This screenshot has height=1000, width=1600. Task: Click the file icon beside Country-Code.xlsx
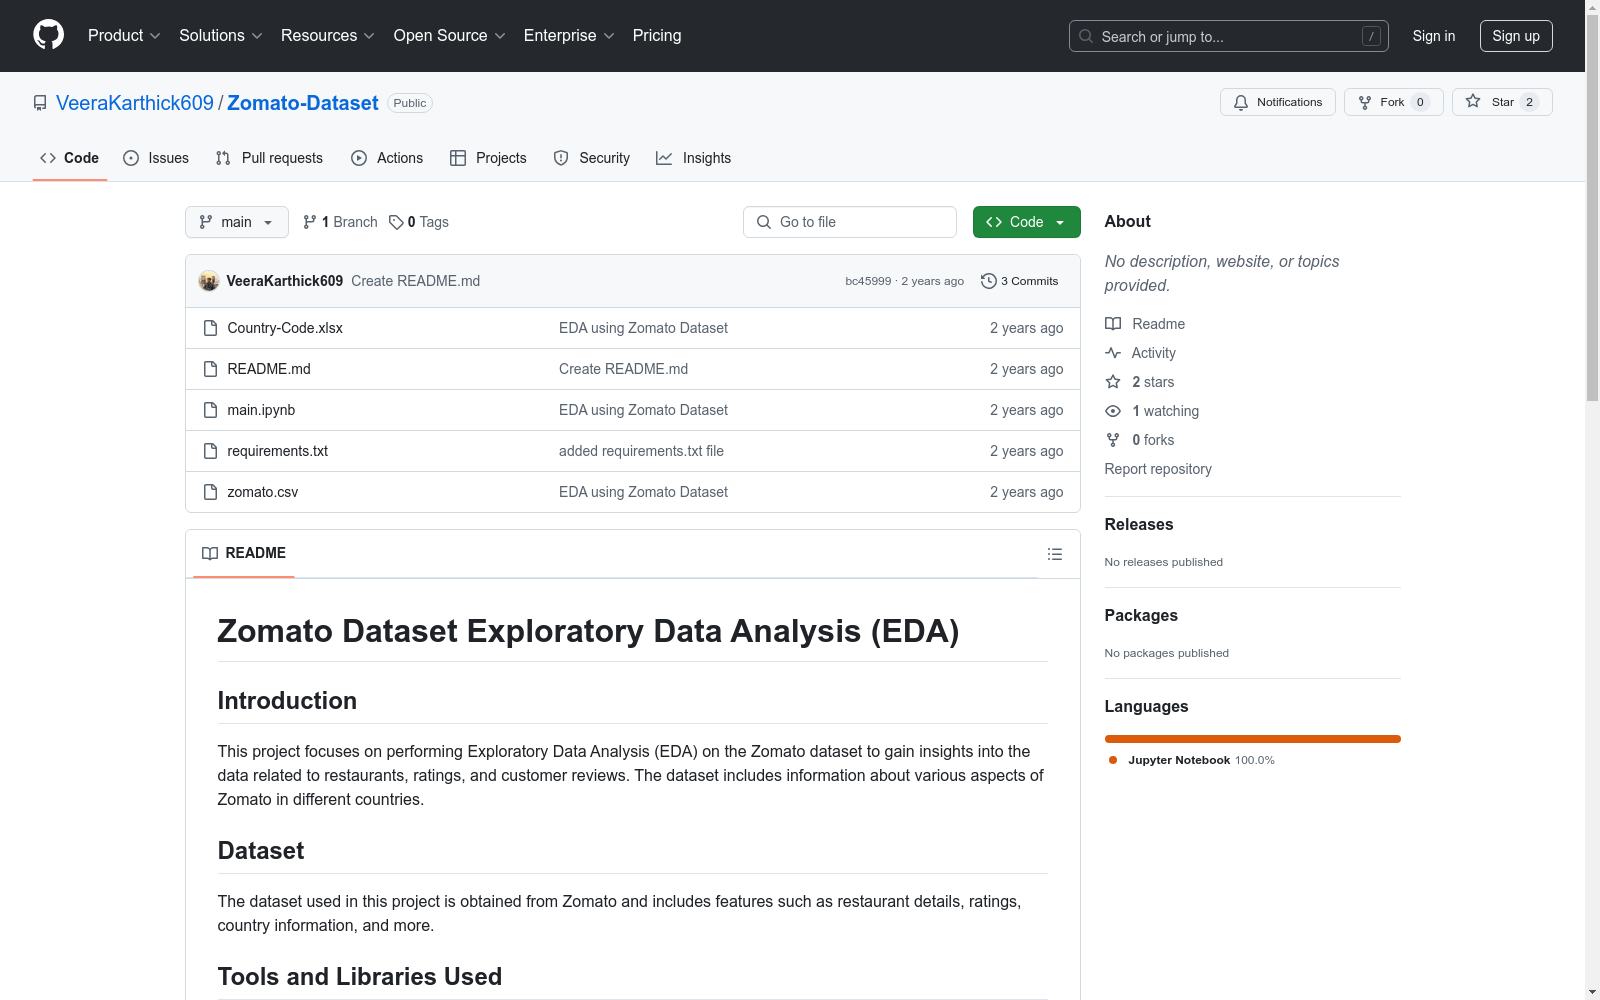[x=210, y=328]
